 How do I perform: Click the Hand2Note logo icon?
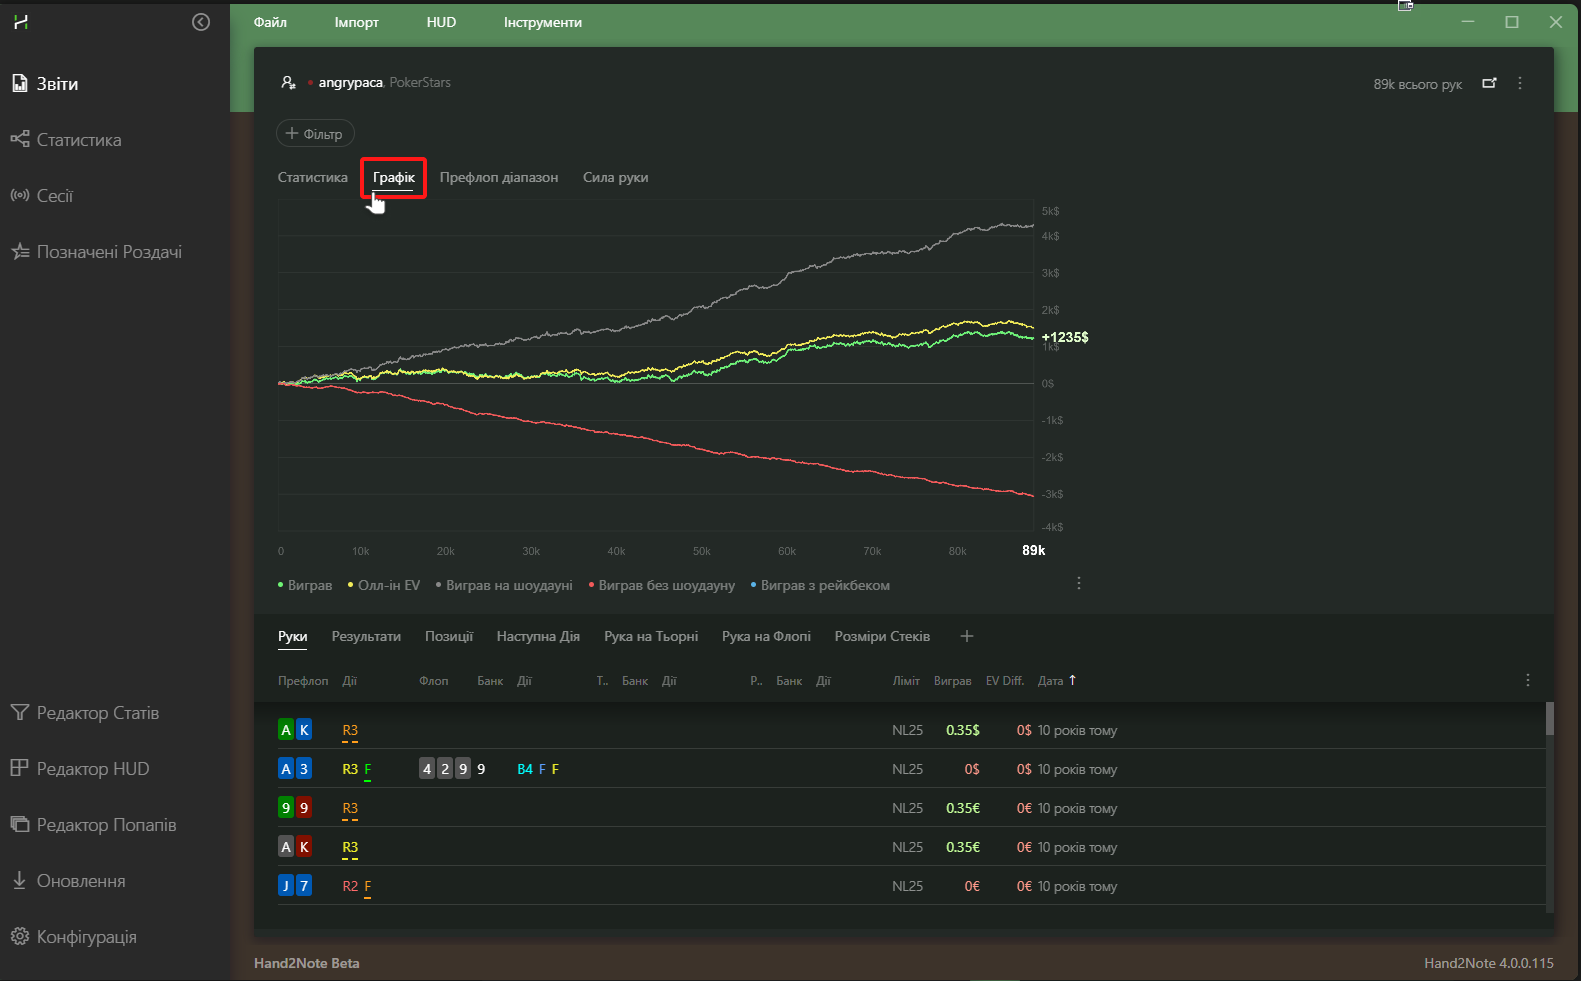coord(21,22)
